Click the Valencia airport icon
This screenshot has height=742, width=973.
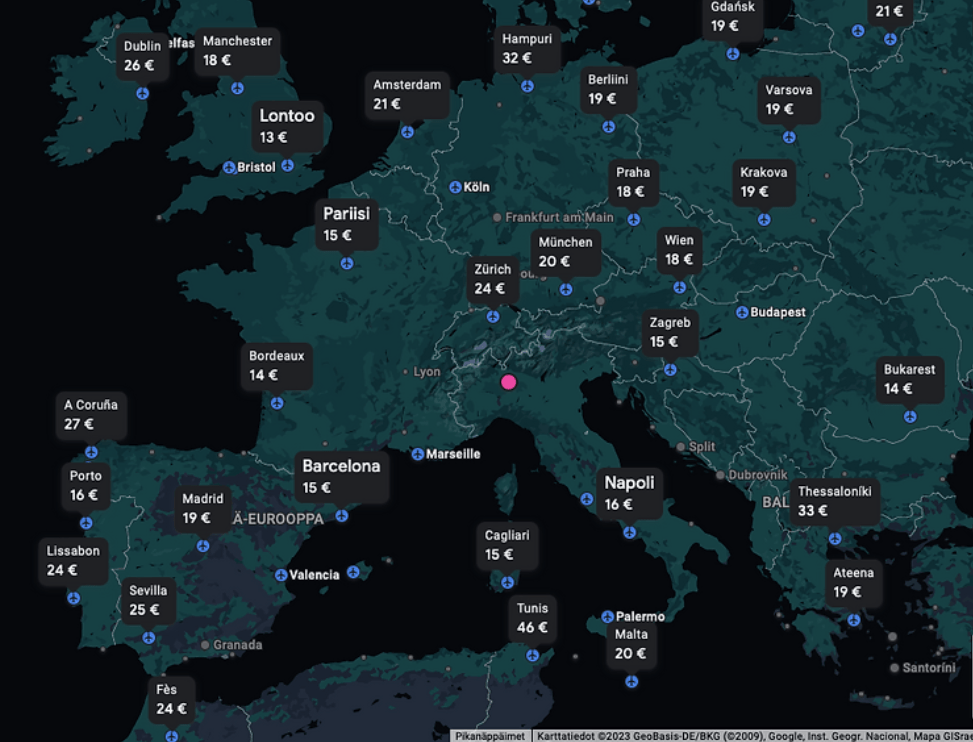pos(281,575)
